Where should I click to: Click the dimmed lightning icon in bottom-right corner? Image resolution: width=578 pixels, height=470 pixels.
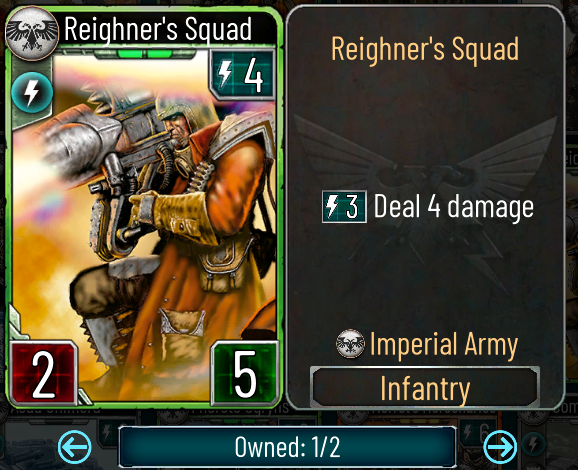point(533,443)
